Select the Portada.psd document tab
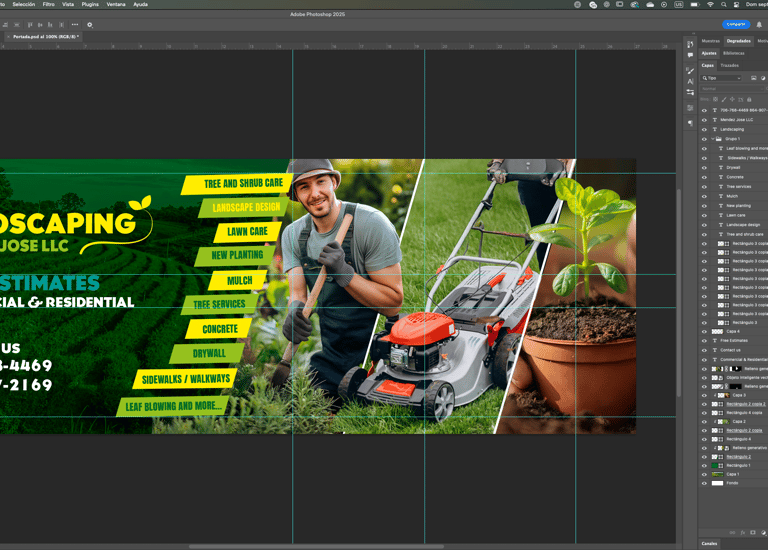This screenshot has height=550, width=768. (46, 37)
